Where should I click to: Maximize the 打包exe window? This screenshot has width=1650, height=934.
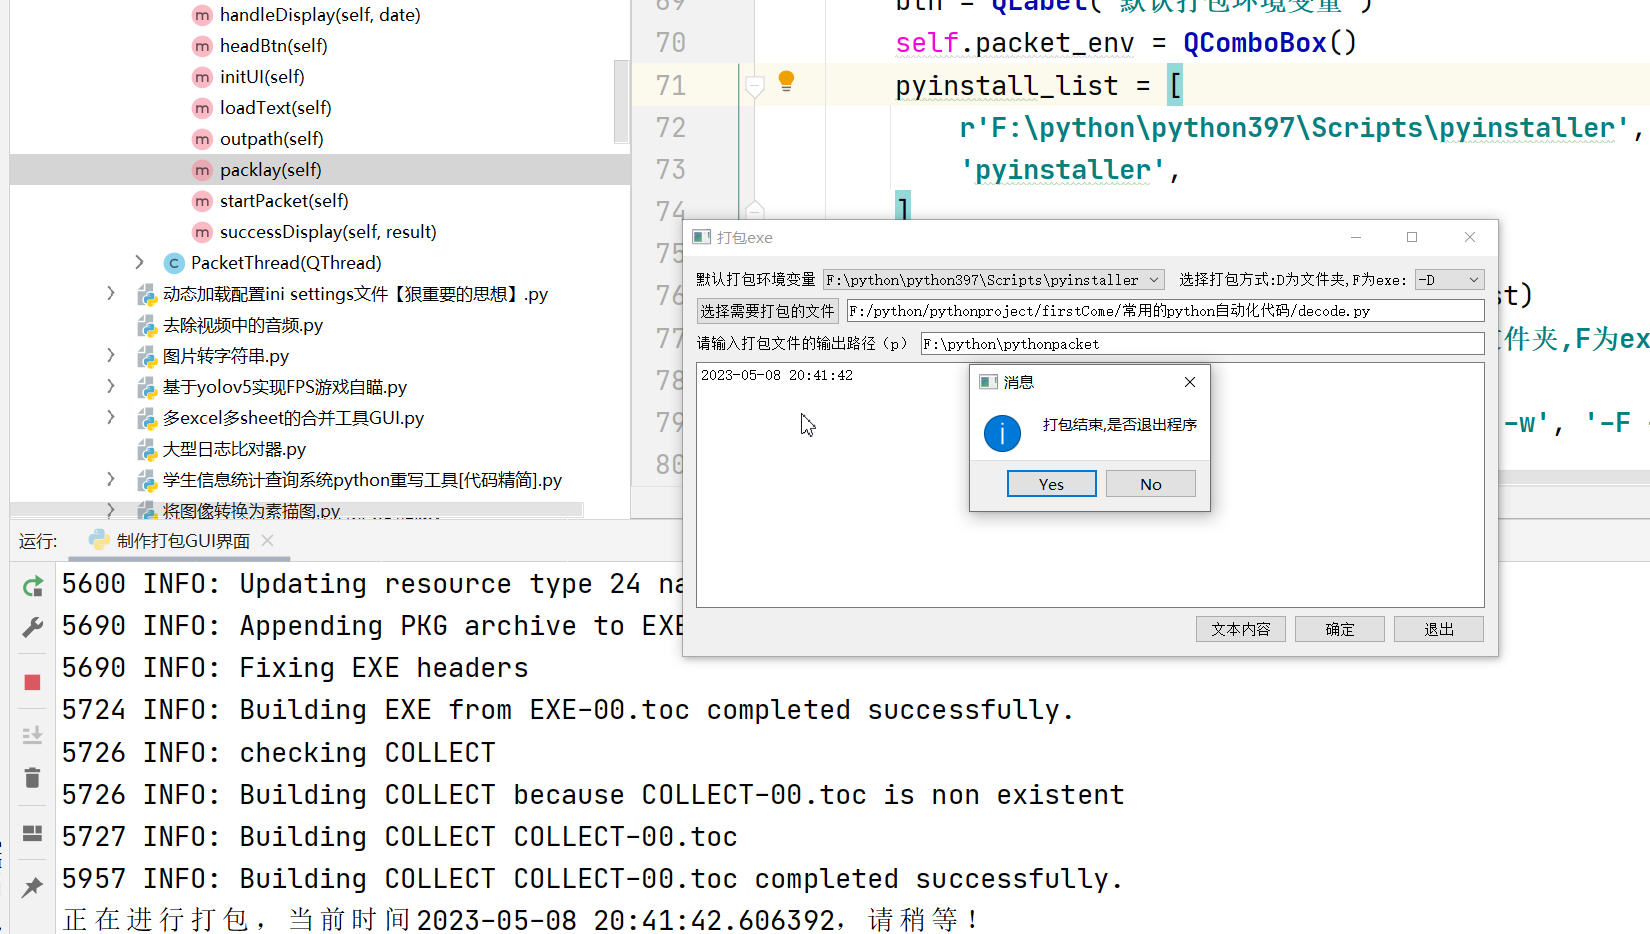(x=1412, y=238)
